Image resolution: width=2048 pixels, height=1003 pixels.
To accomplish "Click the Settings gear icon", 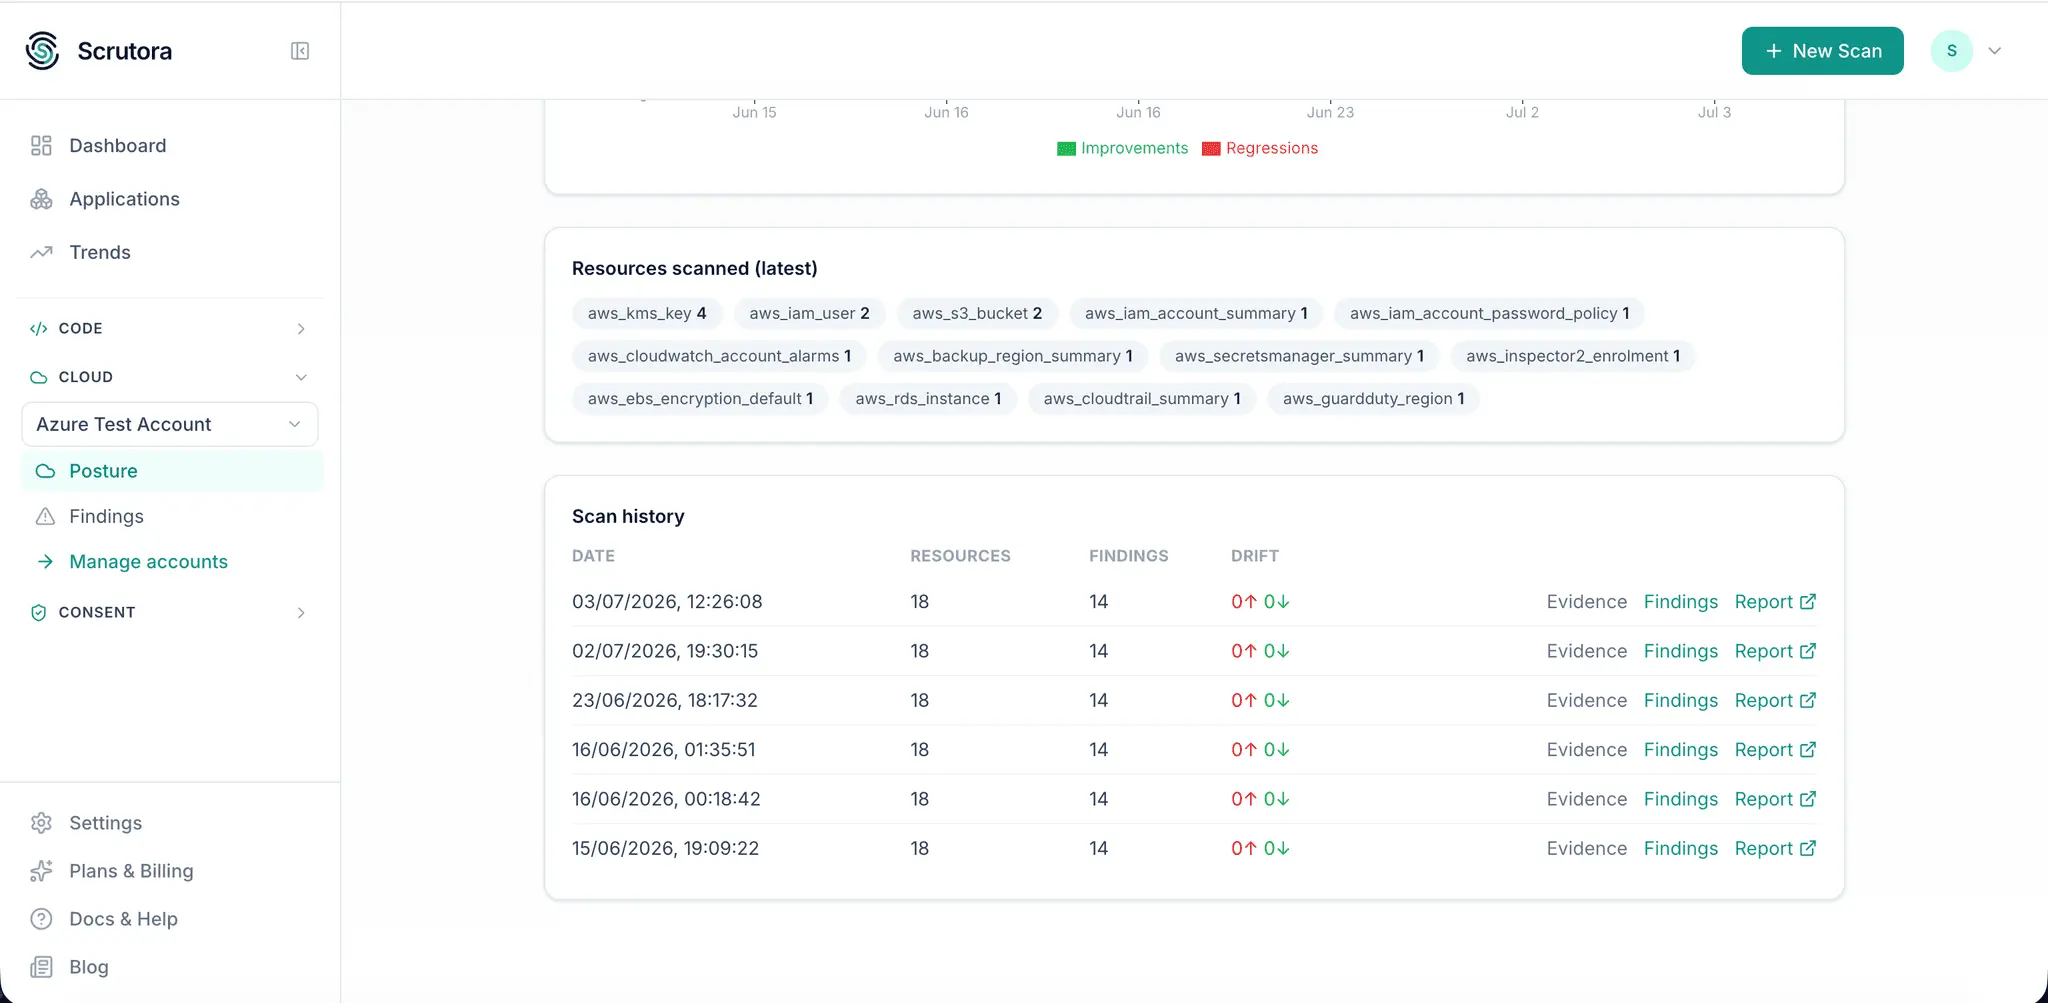I will 41,823.
